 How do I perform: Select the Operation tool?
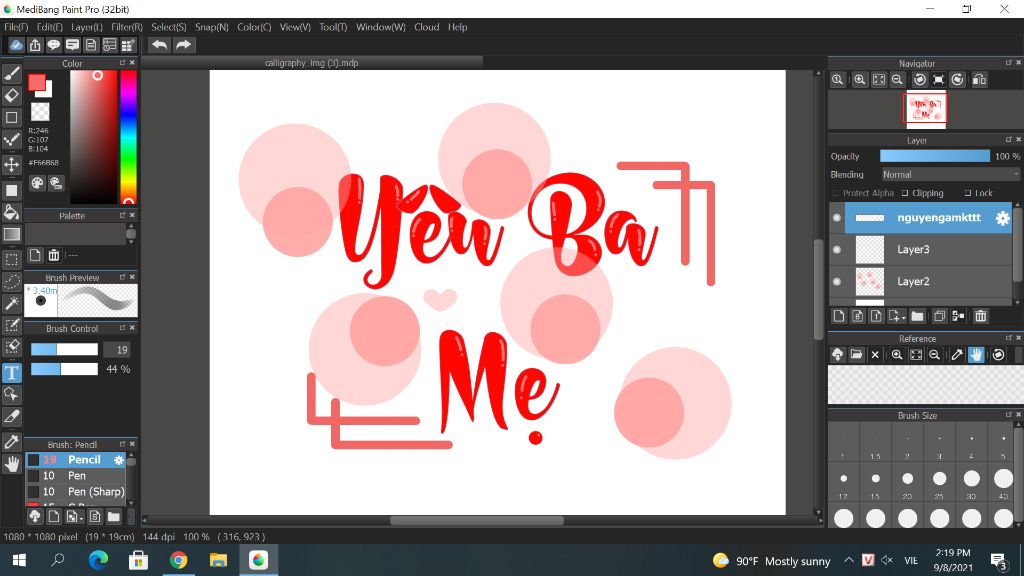click(x=12, y=394)
